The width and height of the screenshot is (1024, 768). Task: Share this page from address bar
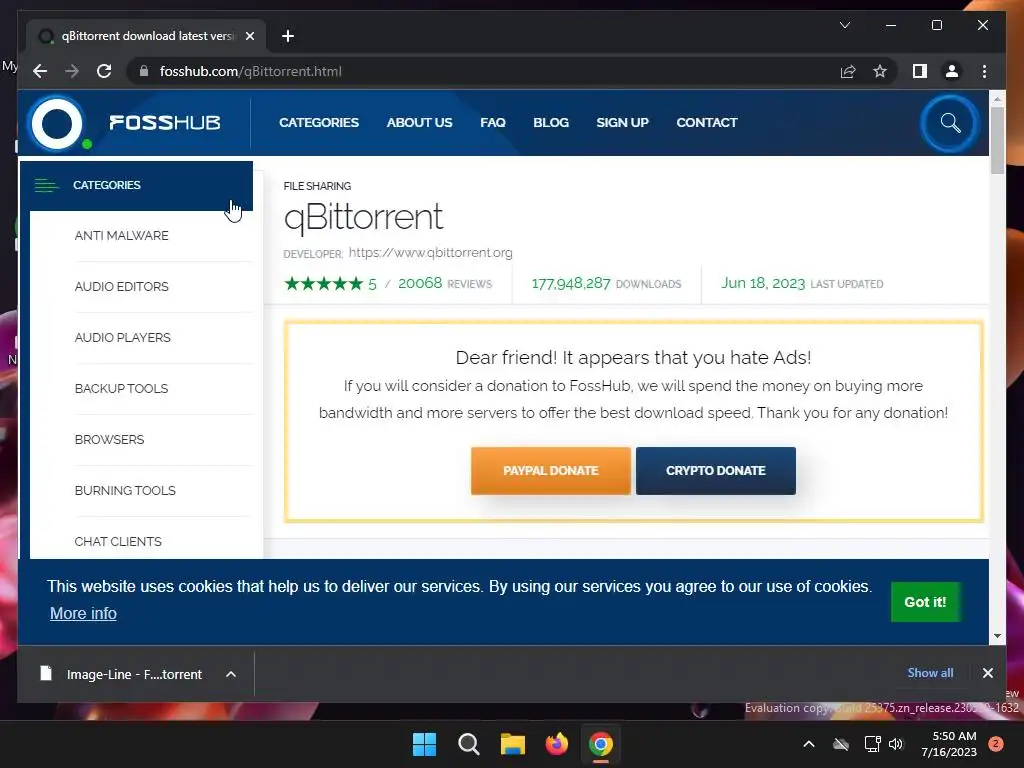848,71
